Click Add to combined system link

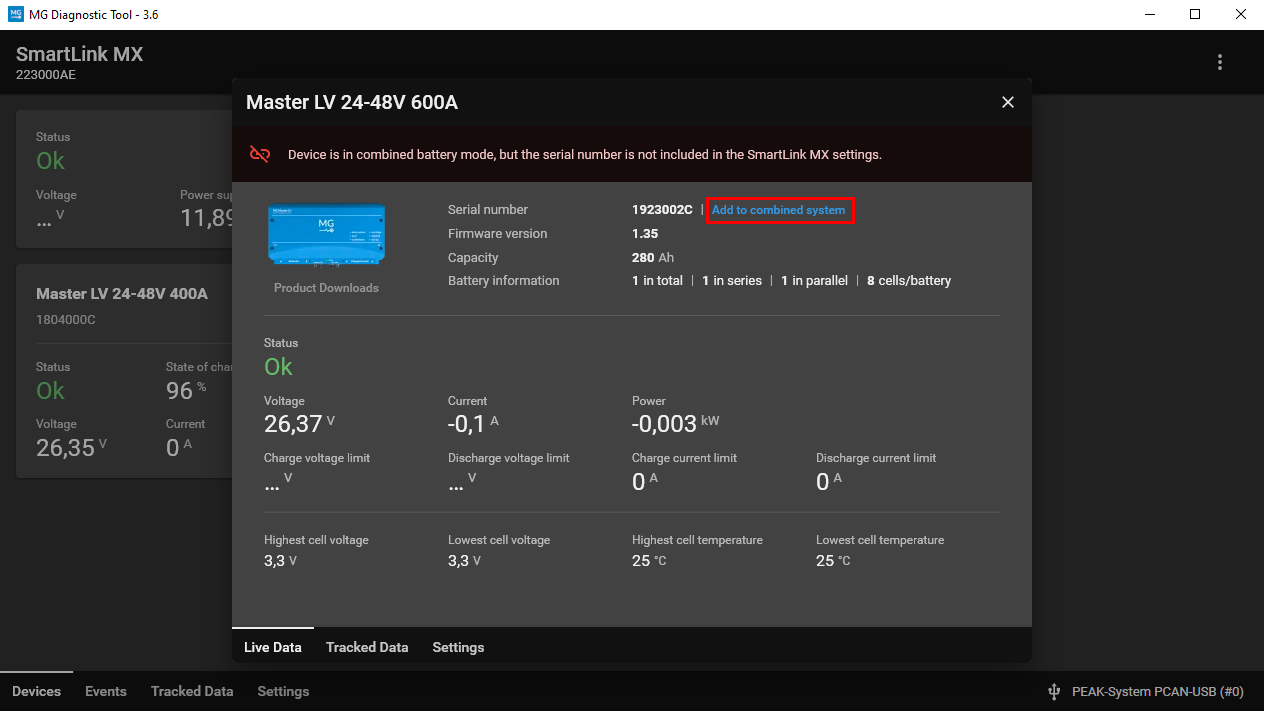click(779, 210)
